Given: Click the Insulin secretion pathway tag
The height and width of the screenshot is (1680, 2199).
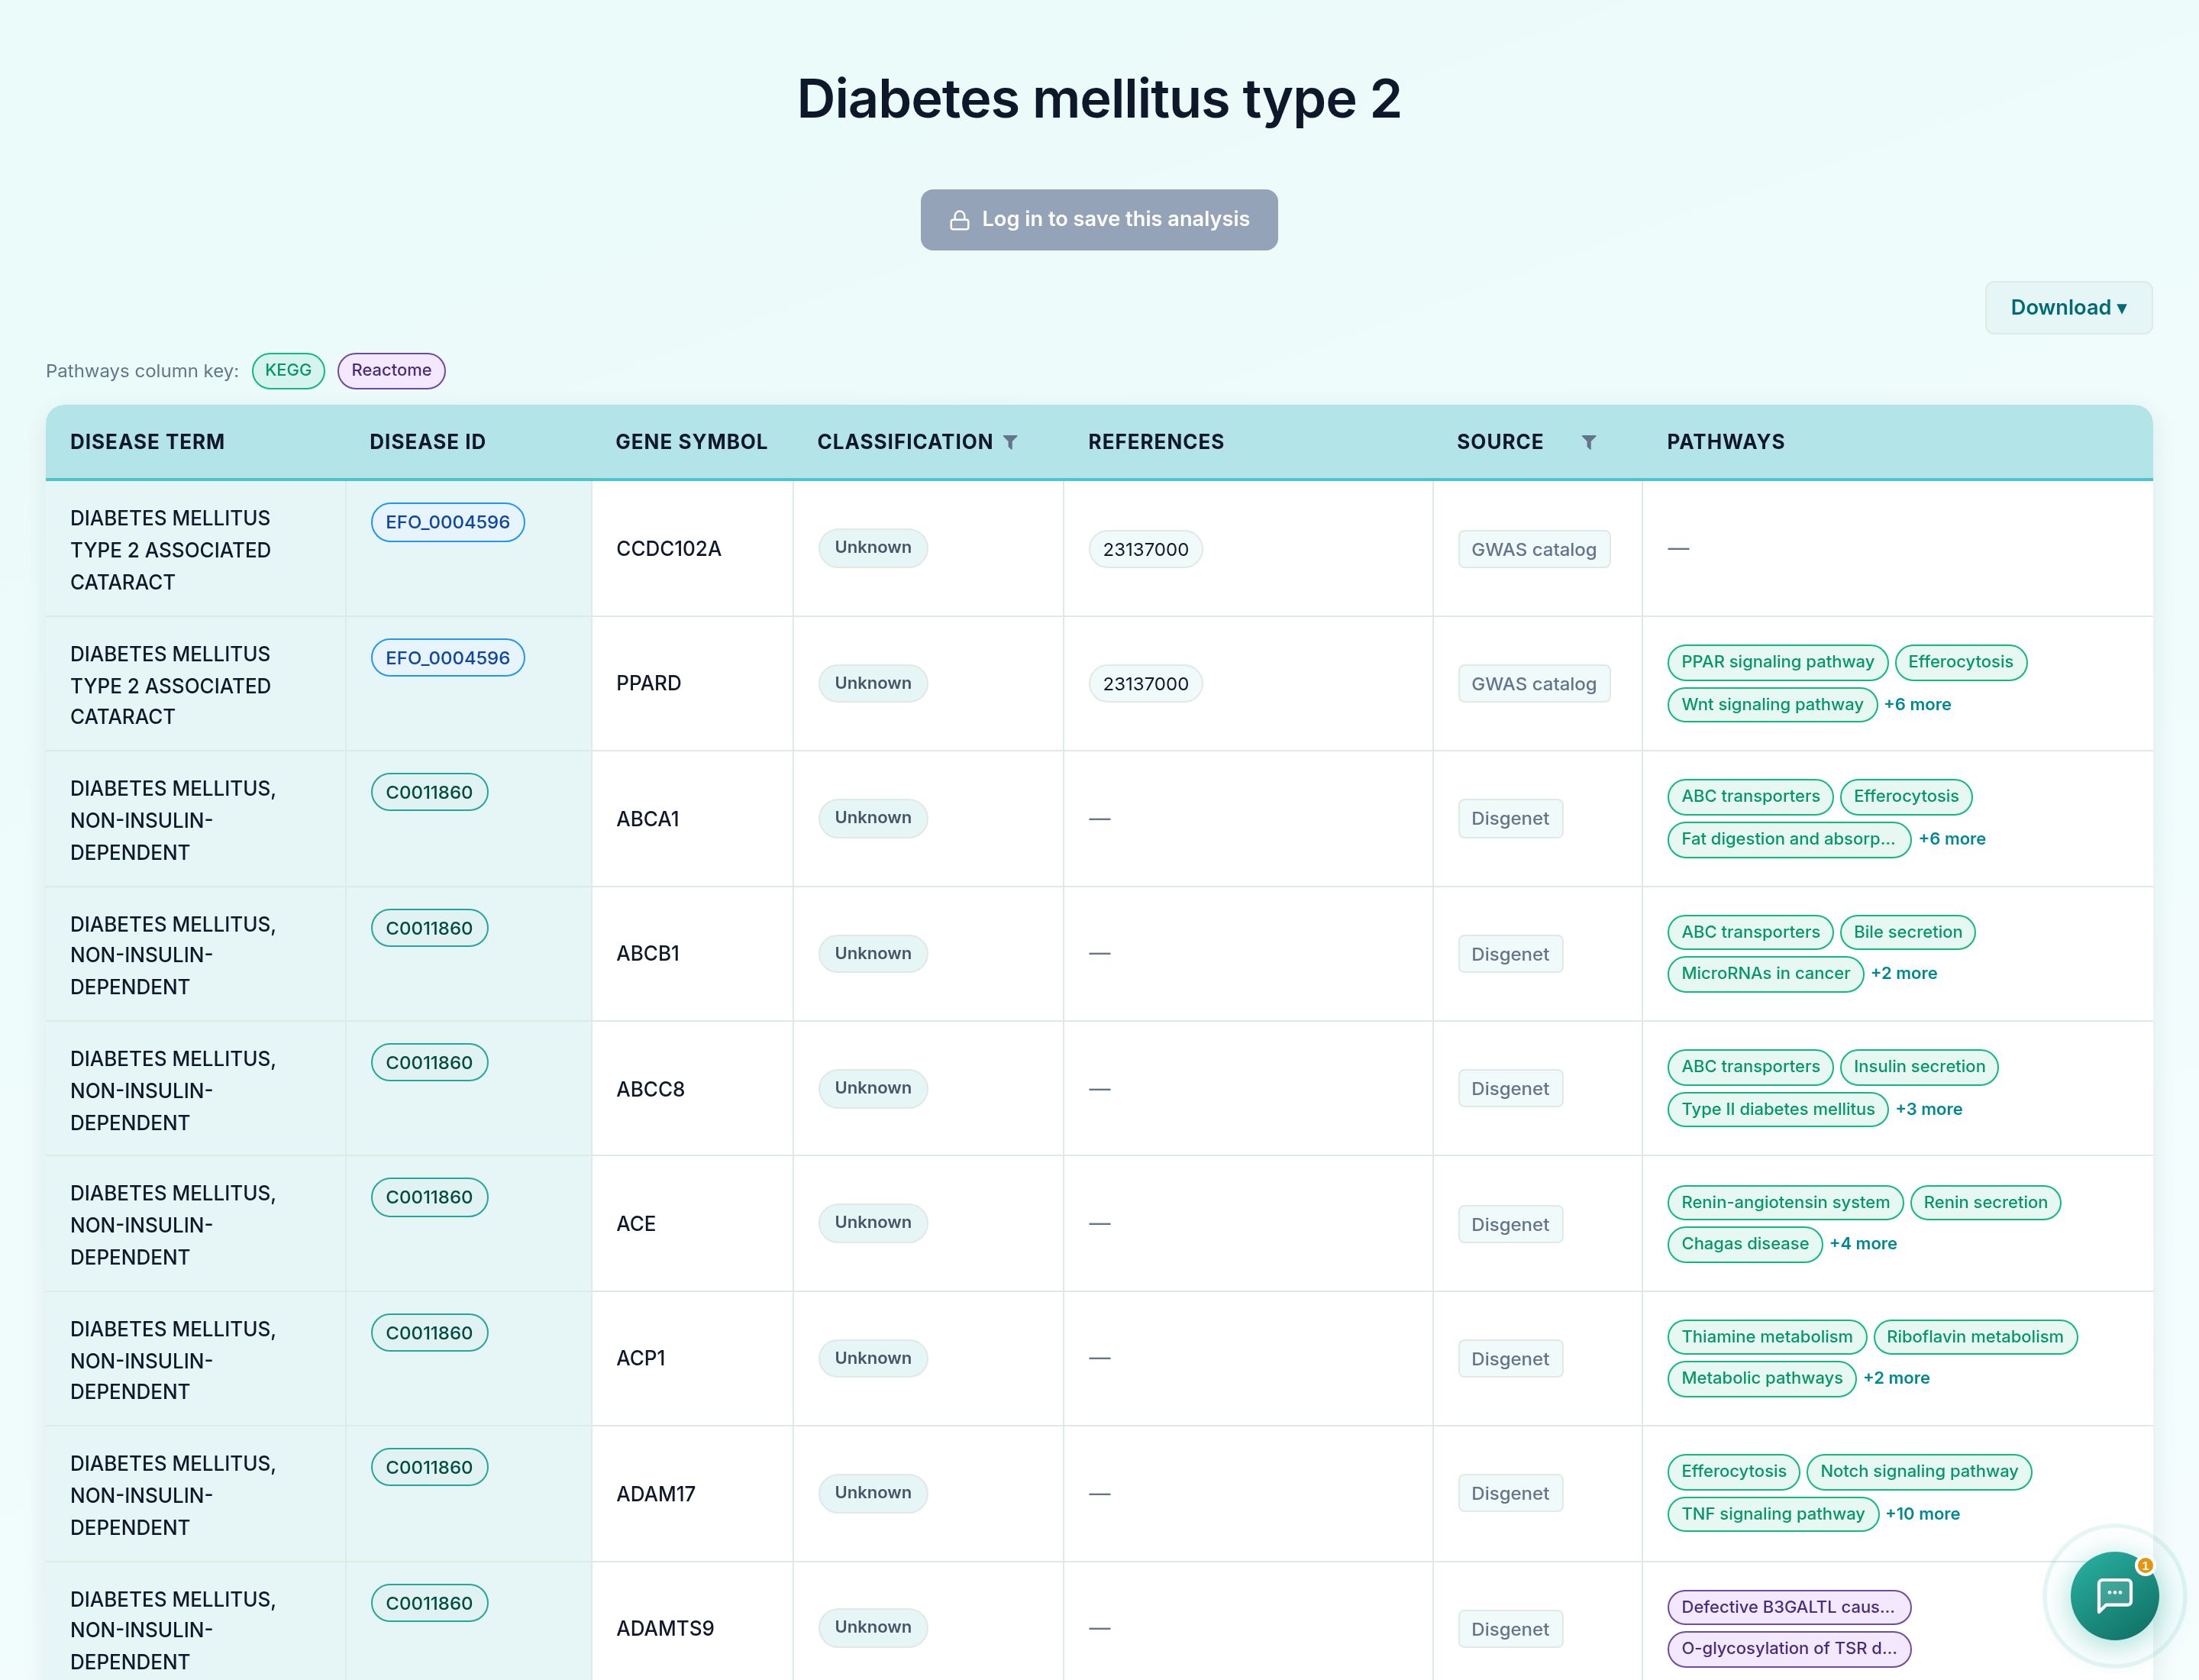Looking at the screenshot, I should tap(1919, 1067).
